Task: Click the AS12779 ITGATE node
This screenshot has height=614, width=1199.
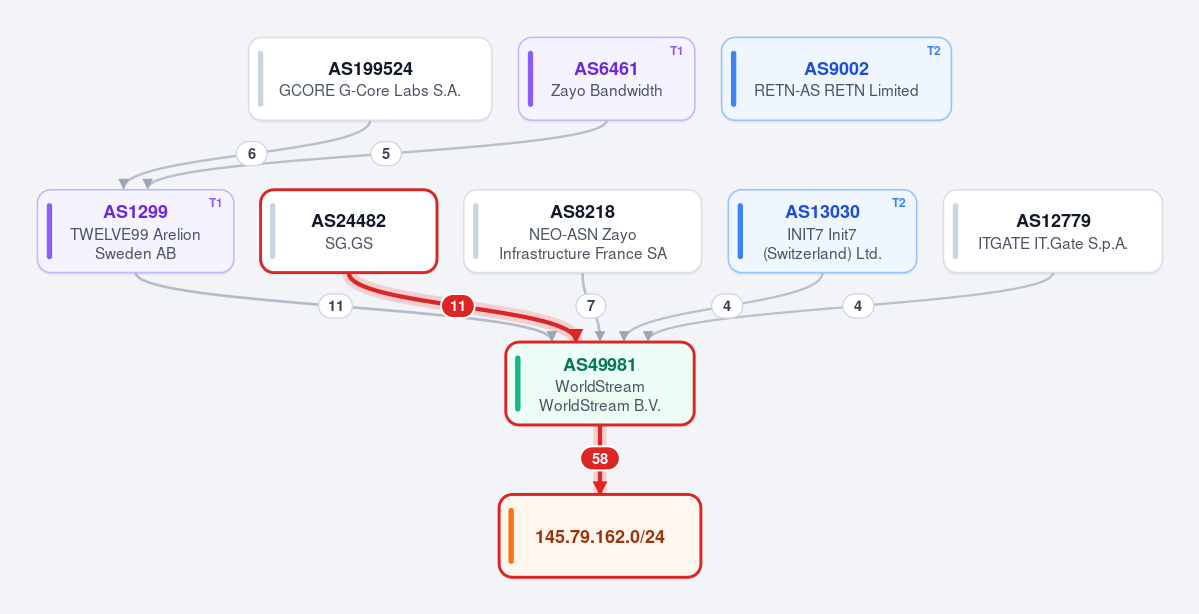Action: click(x=1053, y=231)
